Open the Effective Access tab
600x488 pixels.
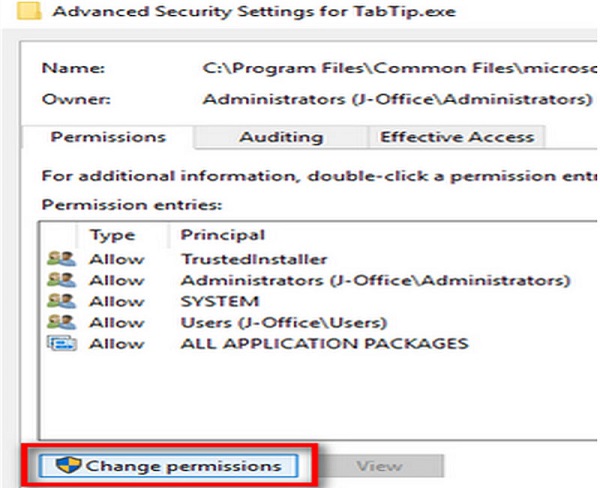coord(456,137)
